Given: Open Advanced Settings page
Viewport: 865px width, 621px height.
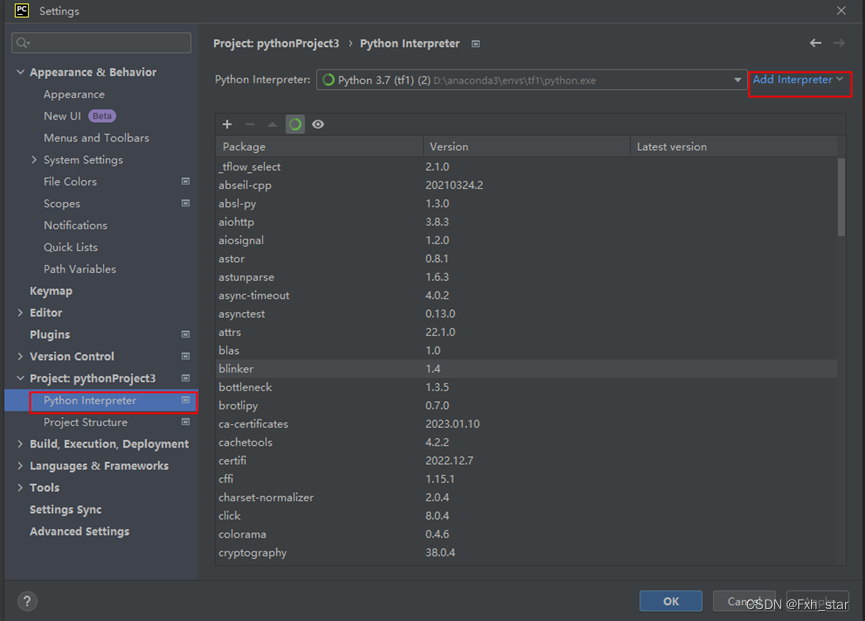Looking at the screenshot, I should (x=79, y=531).
